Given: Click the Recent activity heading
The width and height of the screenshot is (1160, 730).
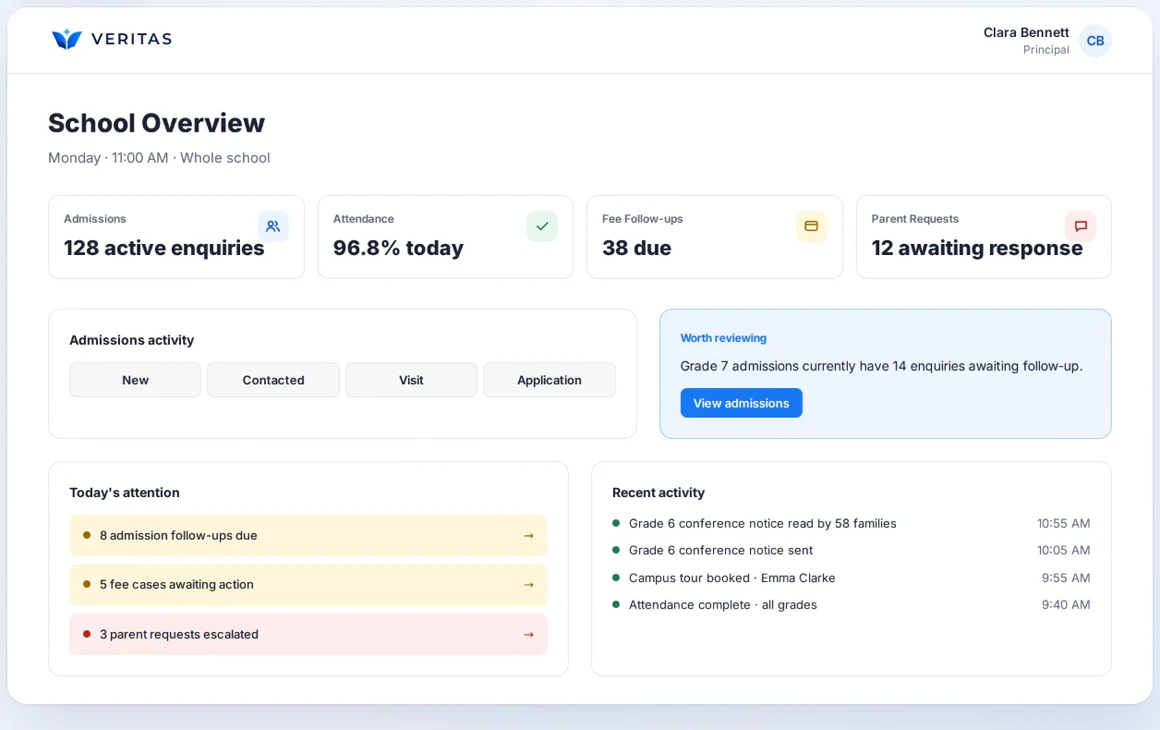Looking at the screenshot, I should point(658,493).
